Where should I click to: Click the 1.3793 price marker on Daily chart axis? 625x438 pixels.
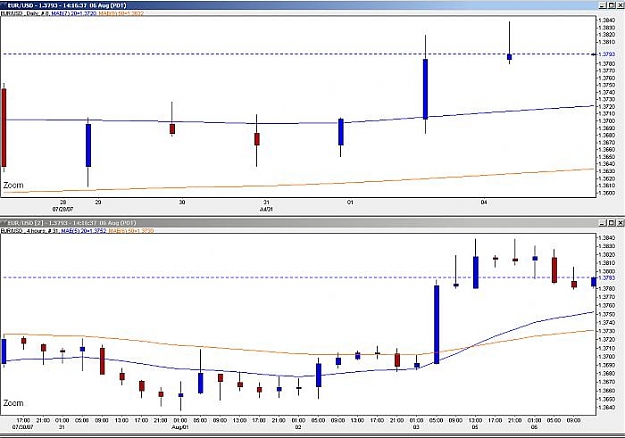coord(606,54)
